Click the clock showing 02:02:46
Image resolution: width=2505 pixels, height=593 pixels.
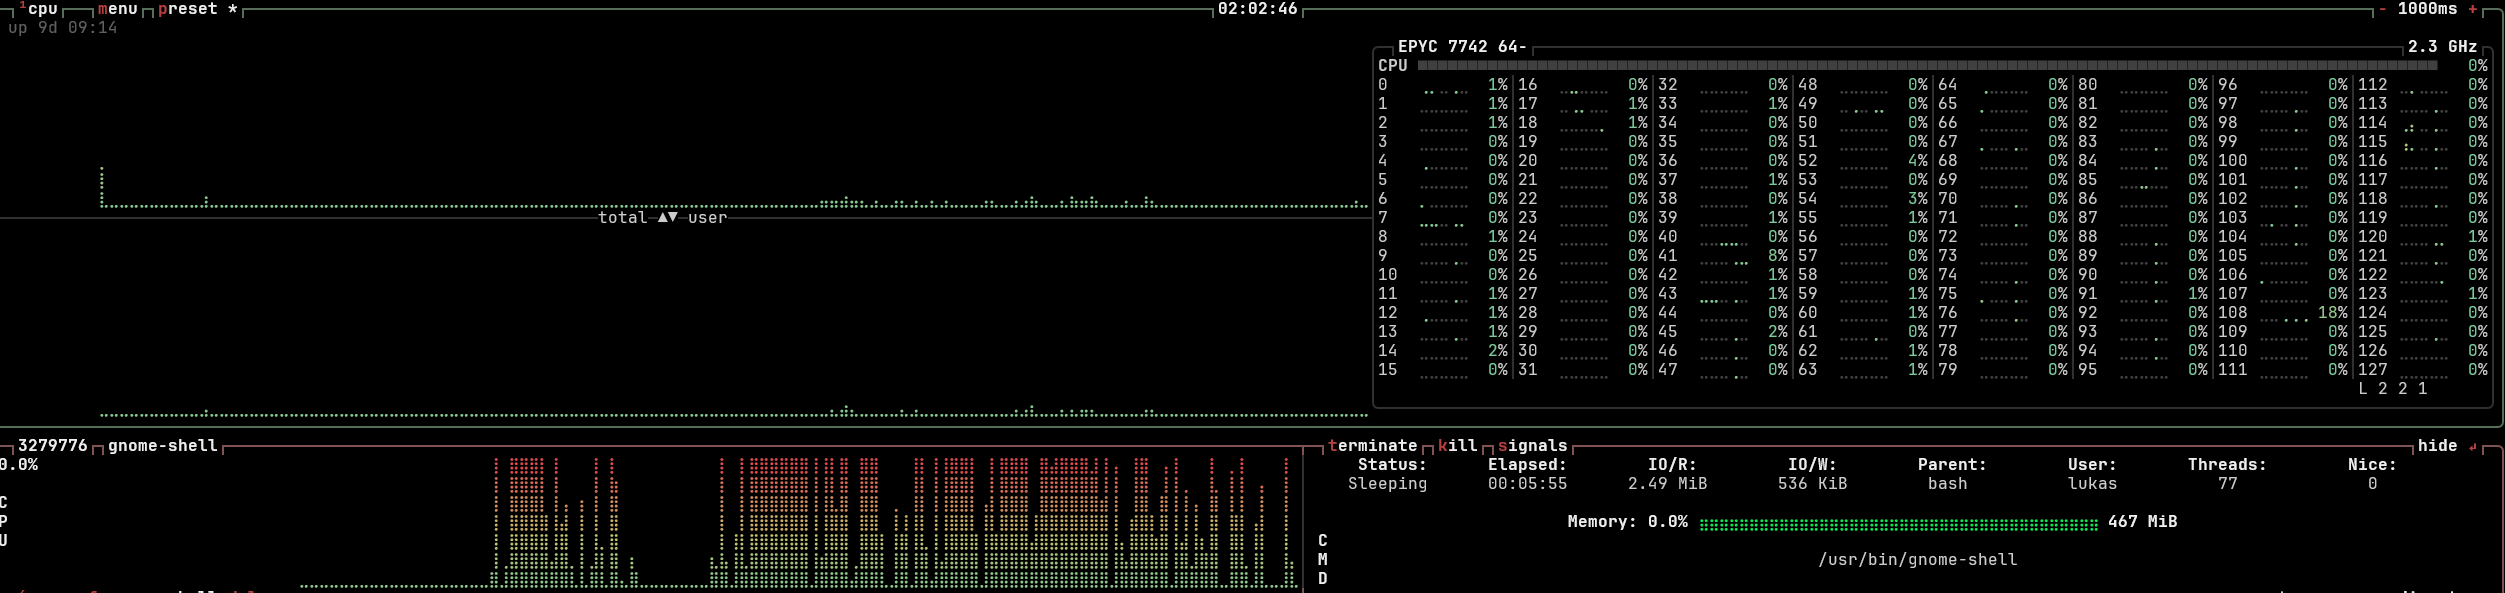(x=1257, y=9)
